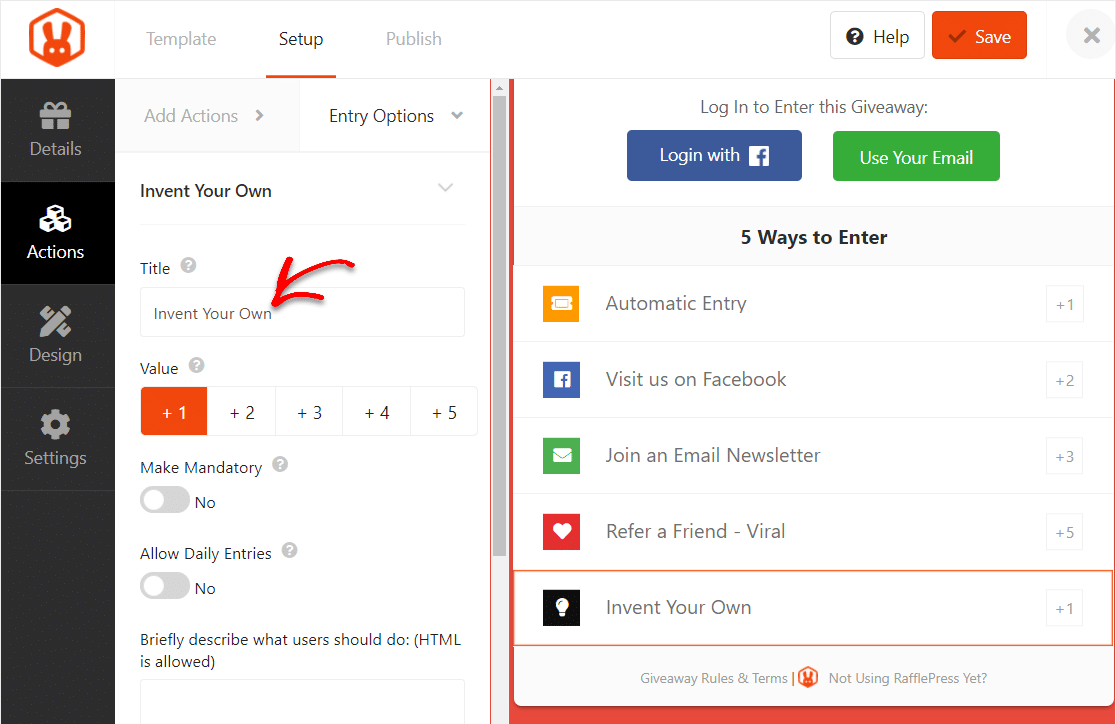The image size is (1116, 724).
Task: Switch to the Publish tab
Action: click(x=414, y=39)
